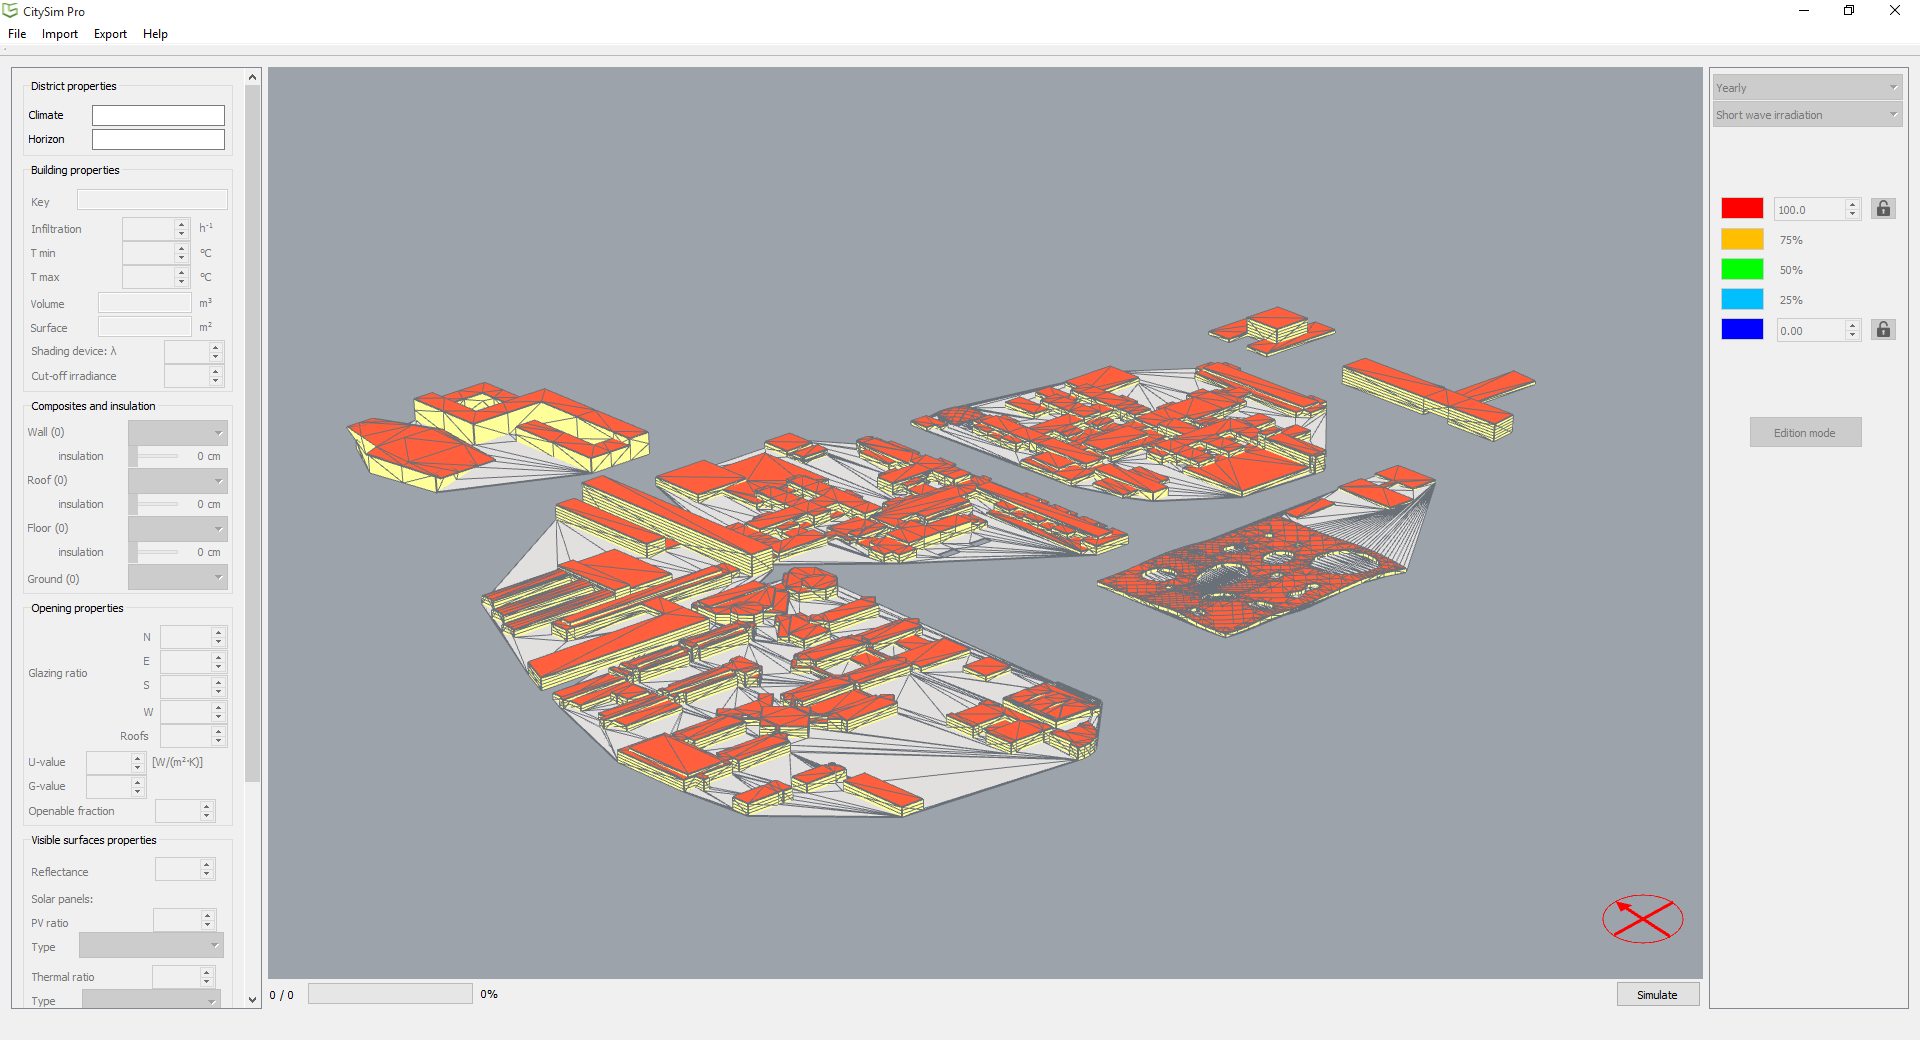
Task: Open the Yearly time period dropdown
Action: [x=1806, y=88]
